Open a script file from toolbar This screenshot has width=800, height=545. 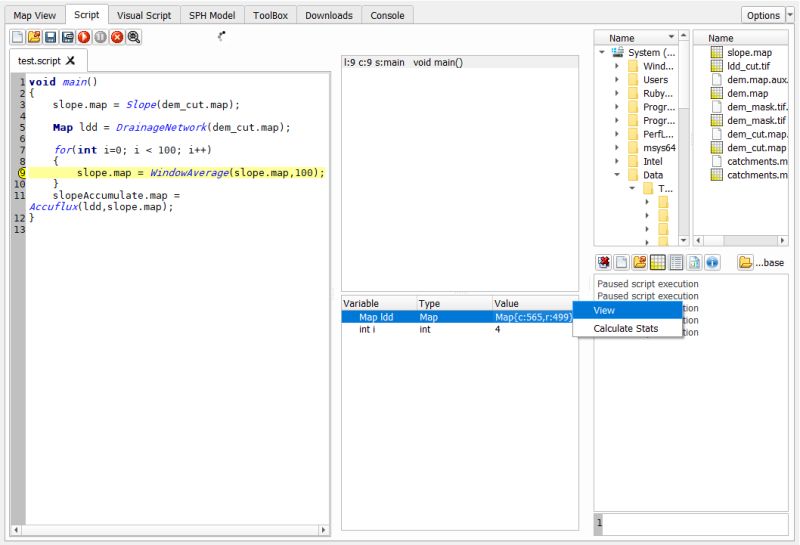point(34,37)
